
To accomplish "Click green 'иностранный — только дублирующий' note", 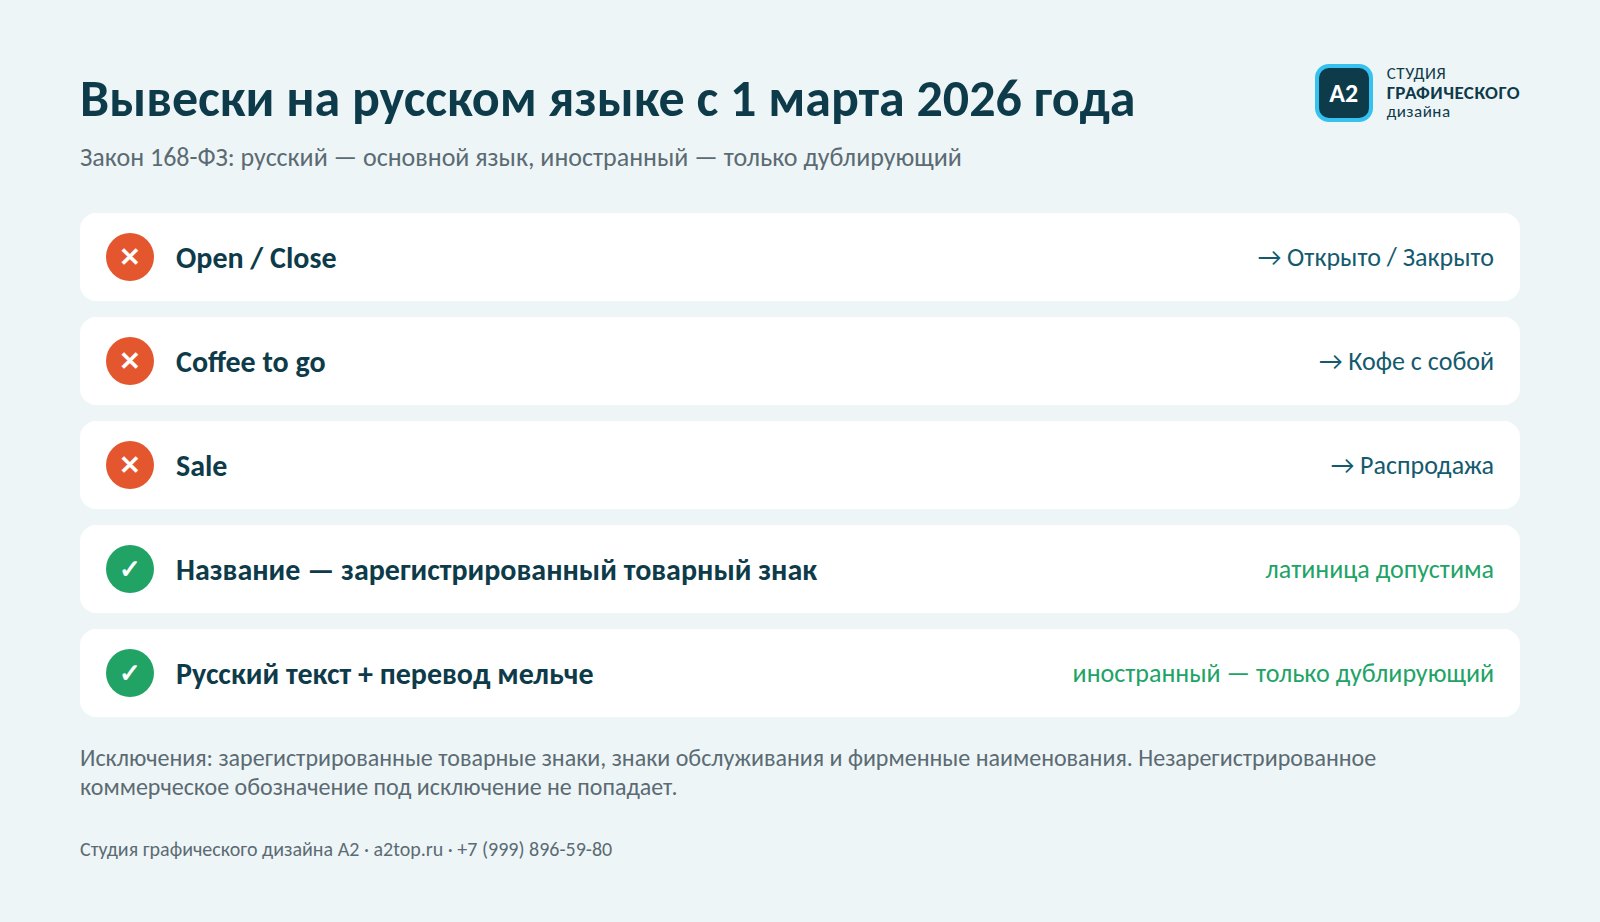I will coord(1283,674).
